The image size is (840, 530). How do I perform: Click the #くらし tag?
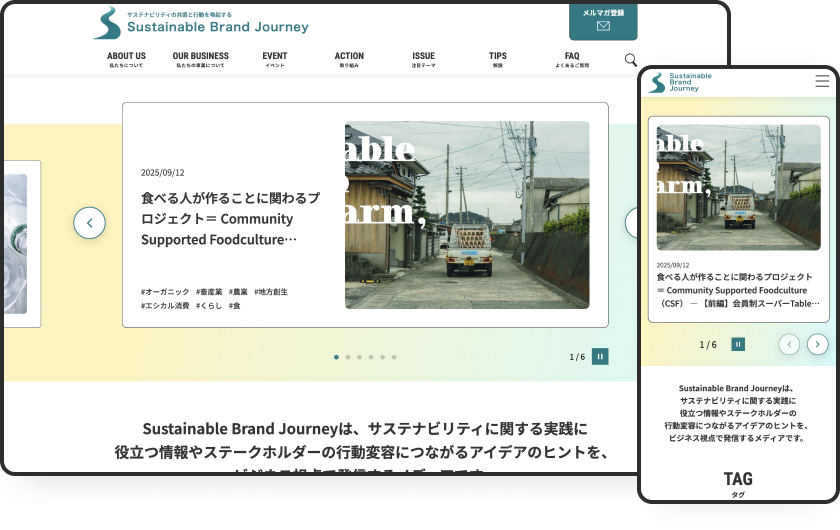point(209,305)
